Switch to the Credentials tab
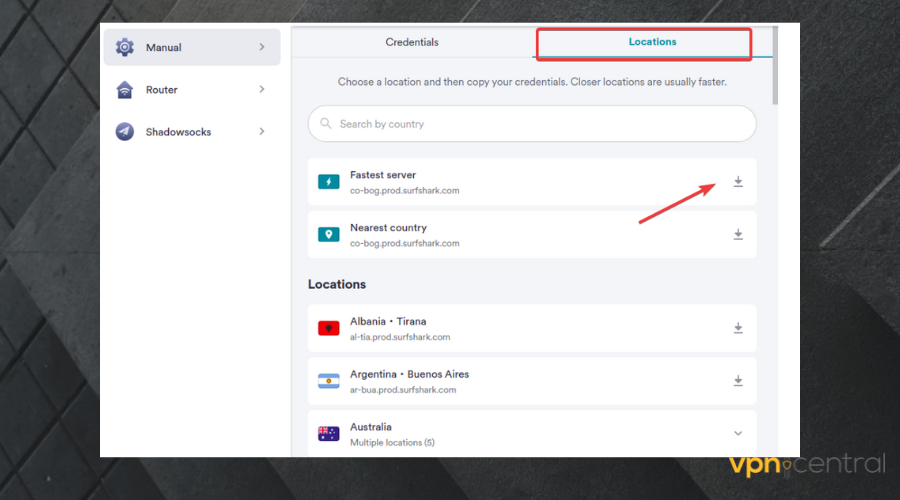Screen dimensions: 900x500 (x=412, y=43)
